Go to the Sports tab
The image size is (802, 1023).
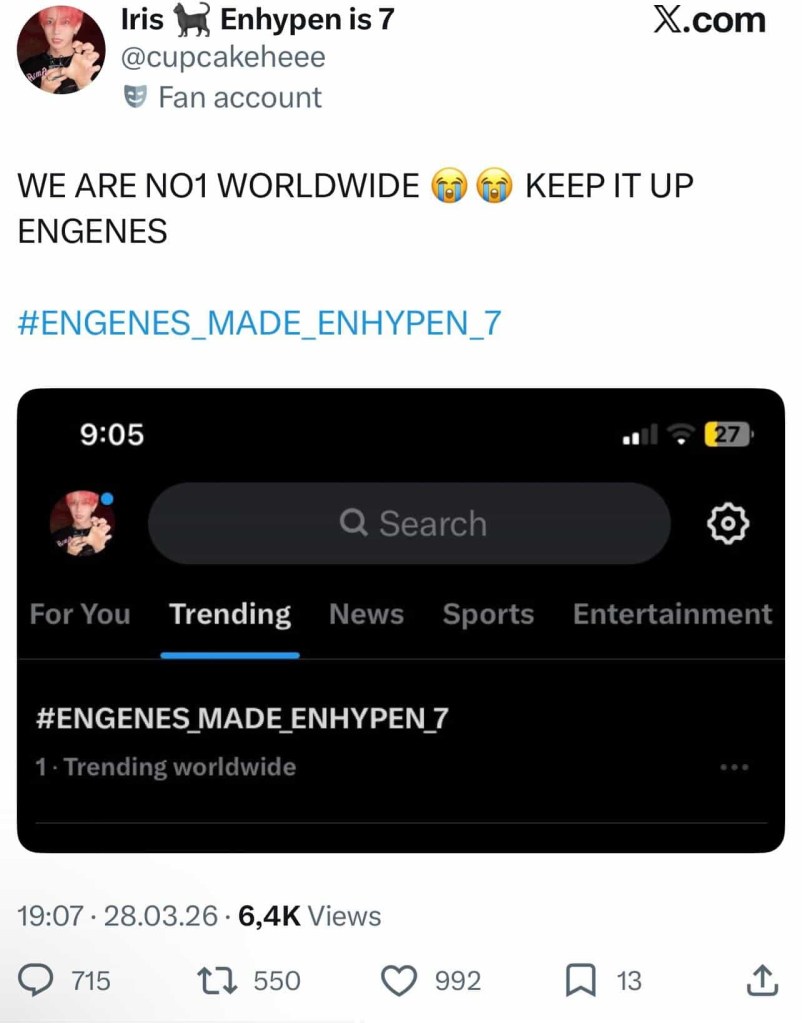[488, 614]
